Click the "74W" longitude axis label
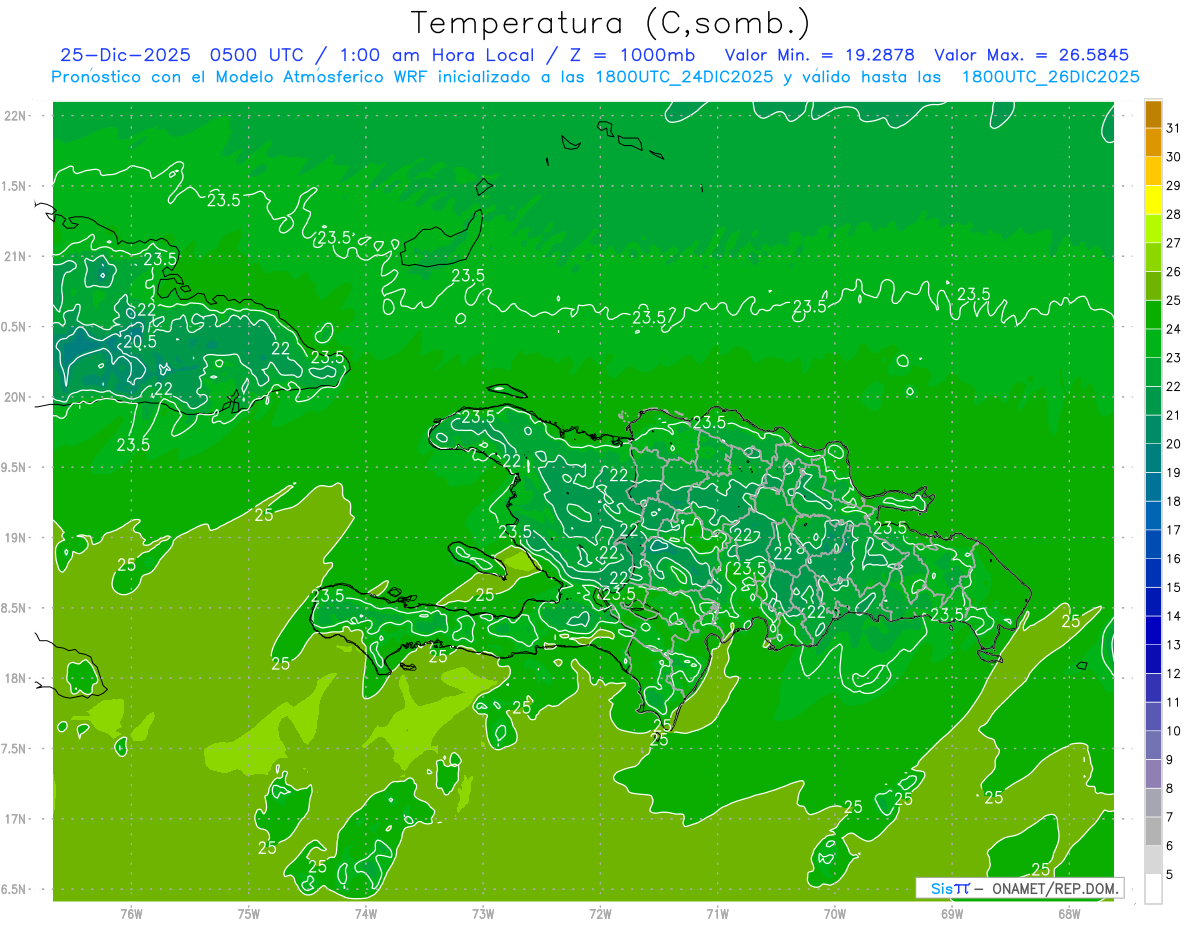This screenshot has height=927, width=1200. (366, 914)
